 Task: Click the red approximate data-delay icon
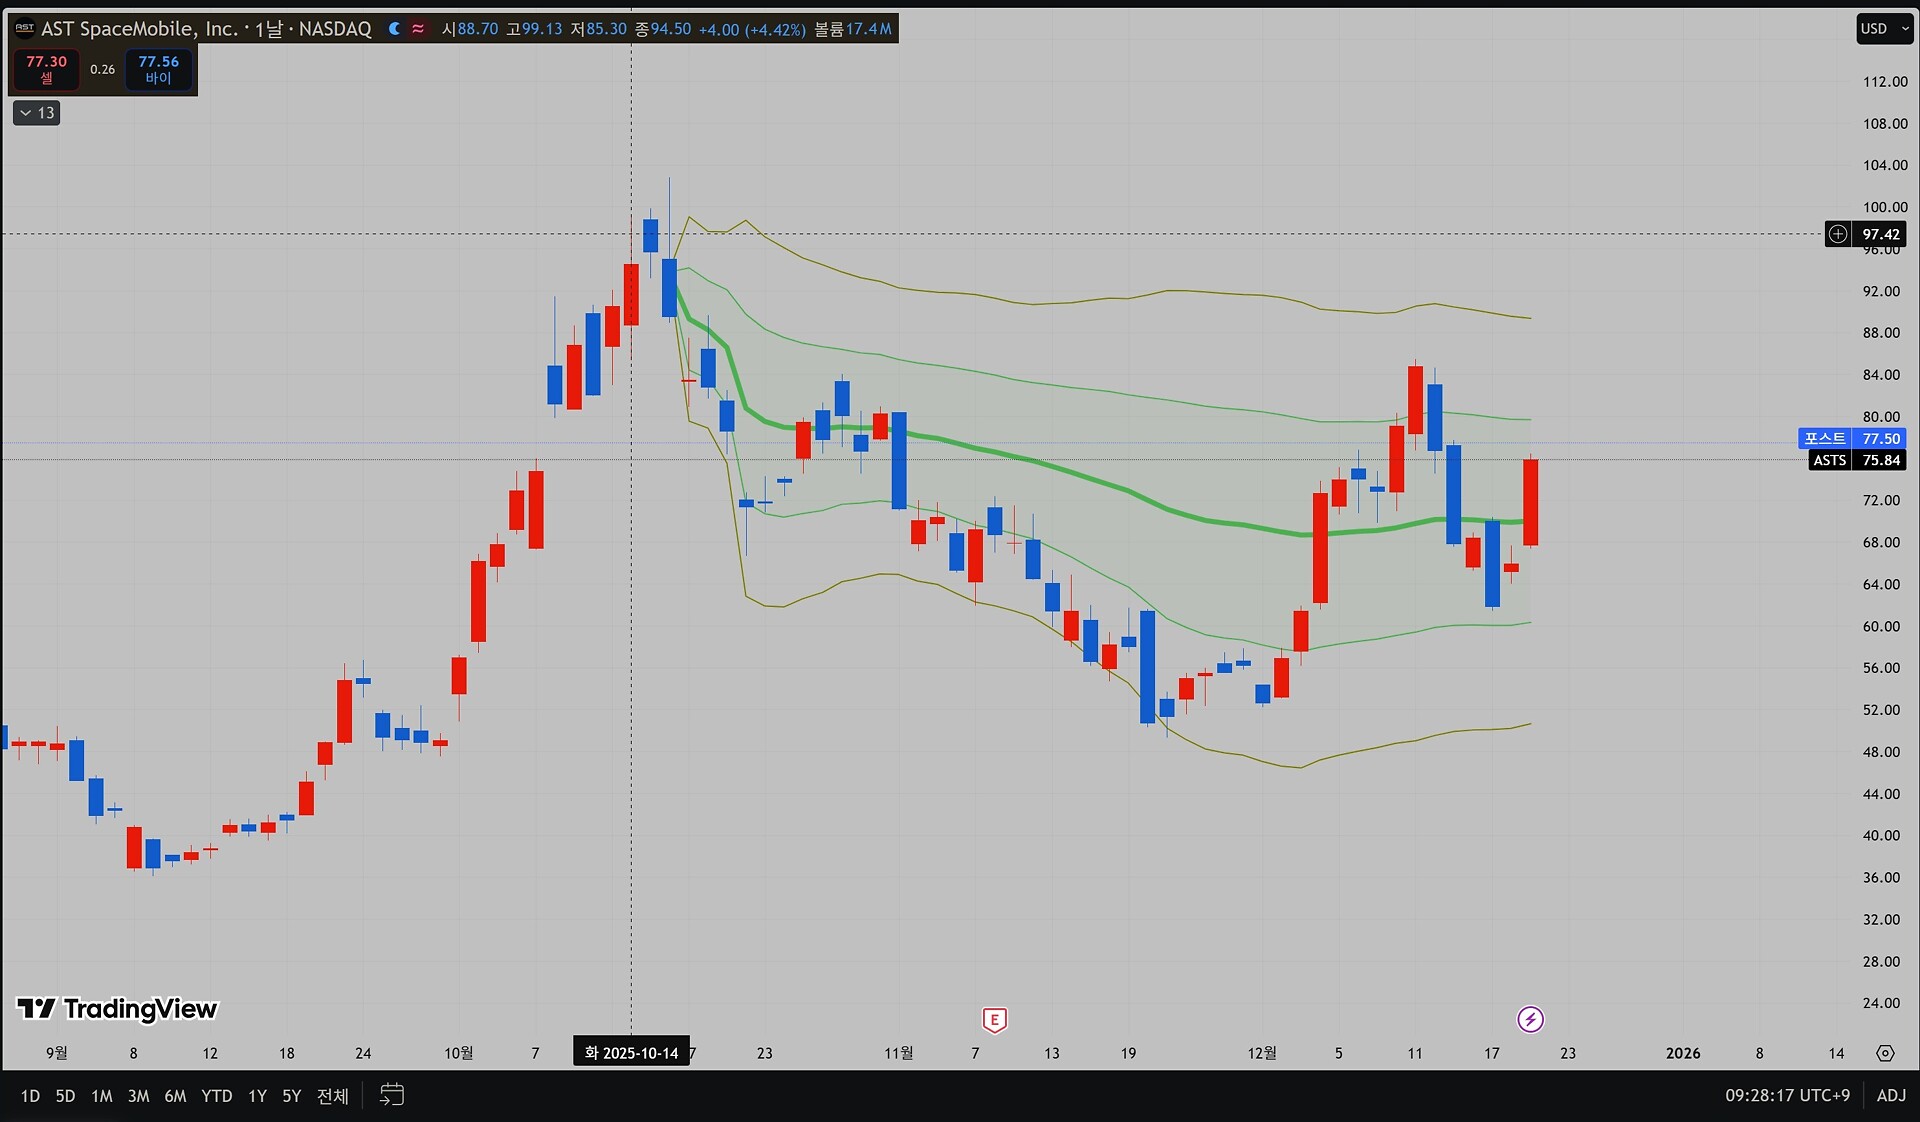pos(418,29)
